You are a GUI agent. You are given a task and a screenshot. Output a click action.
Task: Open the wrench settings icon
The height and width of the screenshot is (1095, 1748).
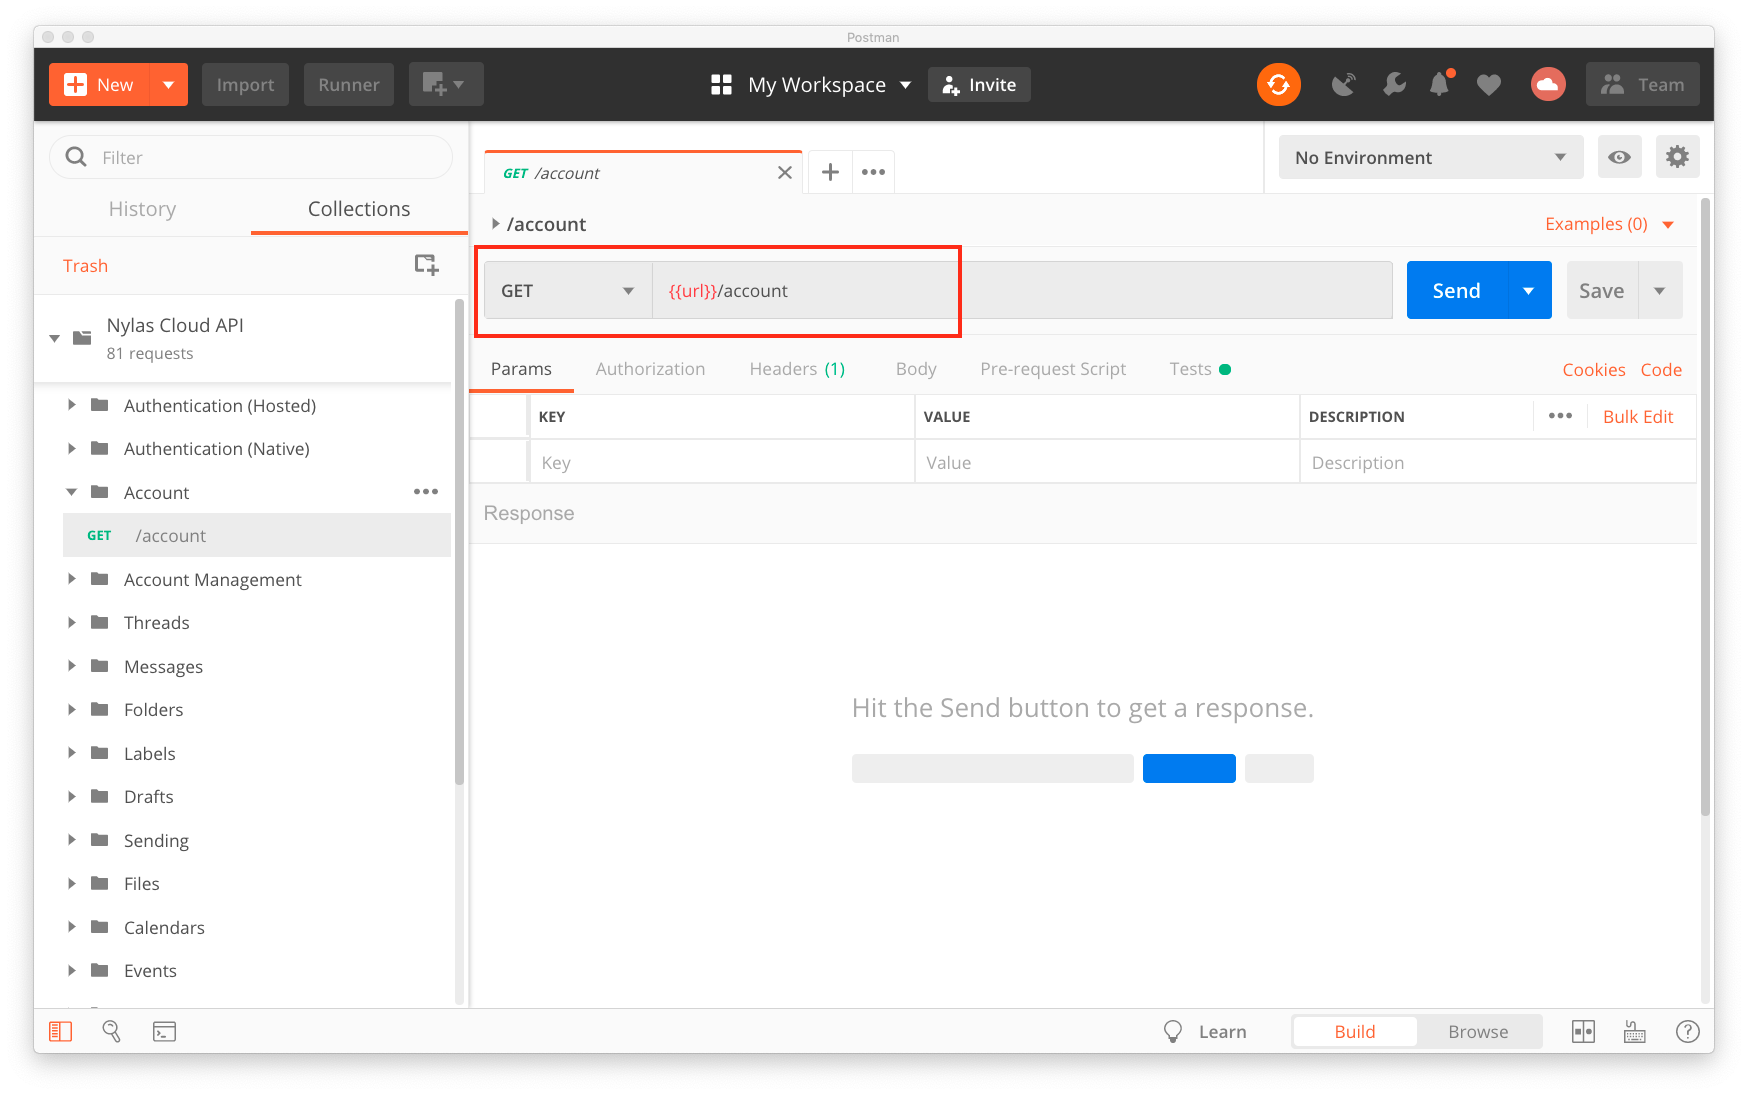click(x=1394, y=85)
